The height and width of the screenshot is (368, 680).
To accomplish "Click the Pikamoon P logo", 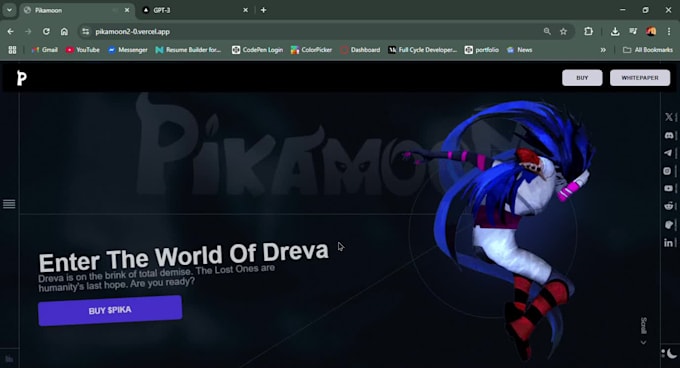I will tap(21, 78).
